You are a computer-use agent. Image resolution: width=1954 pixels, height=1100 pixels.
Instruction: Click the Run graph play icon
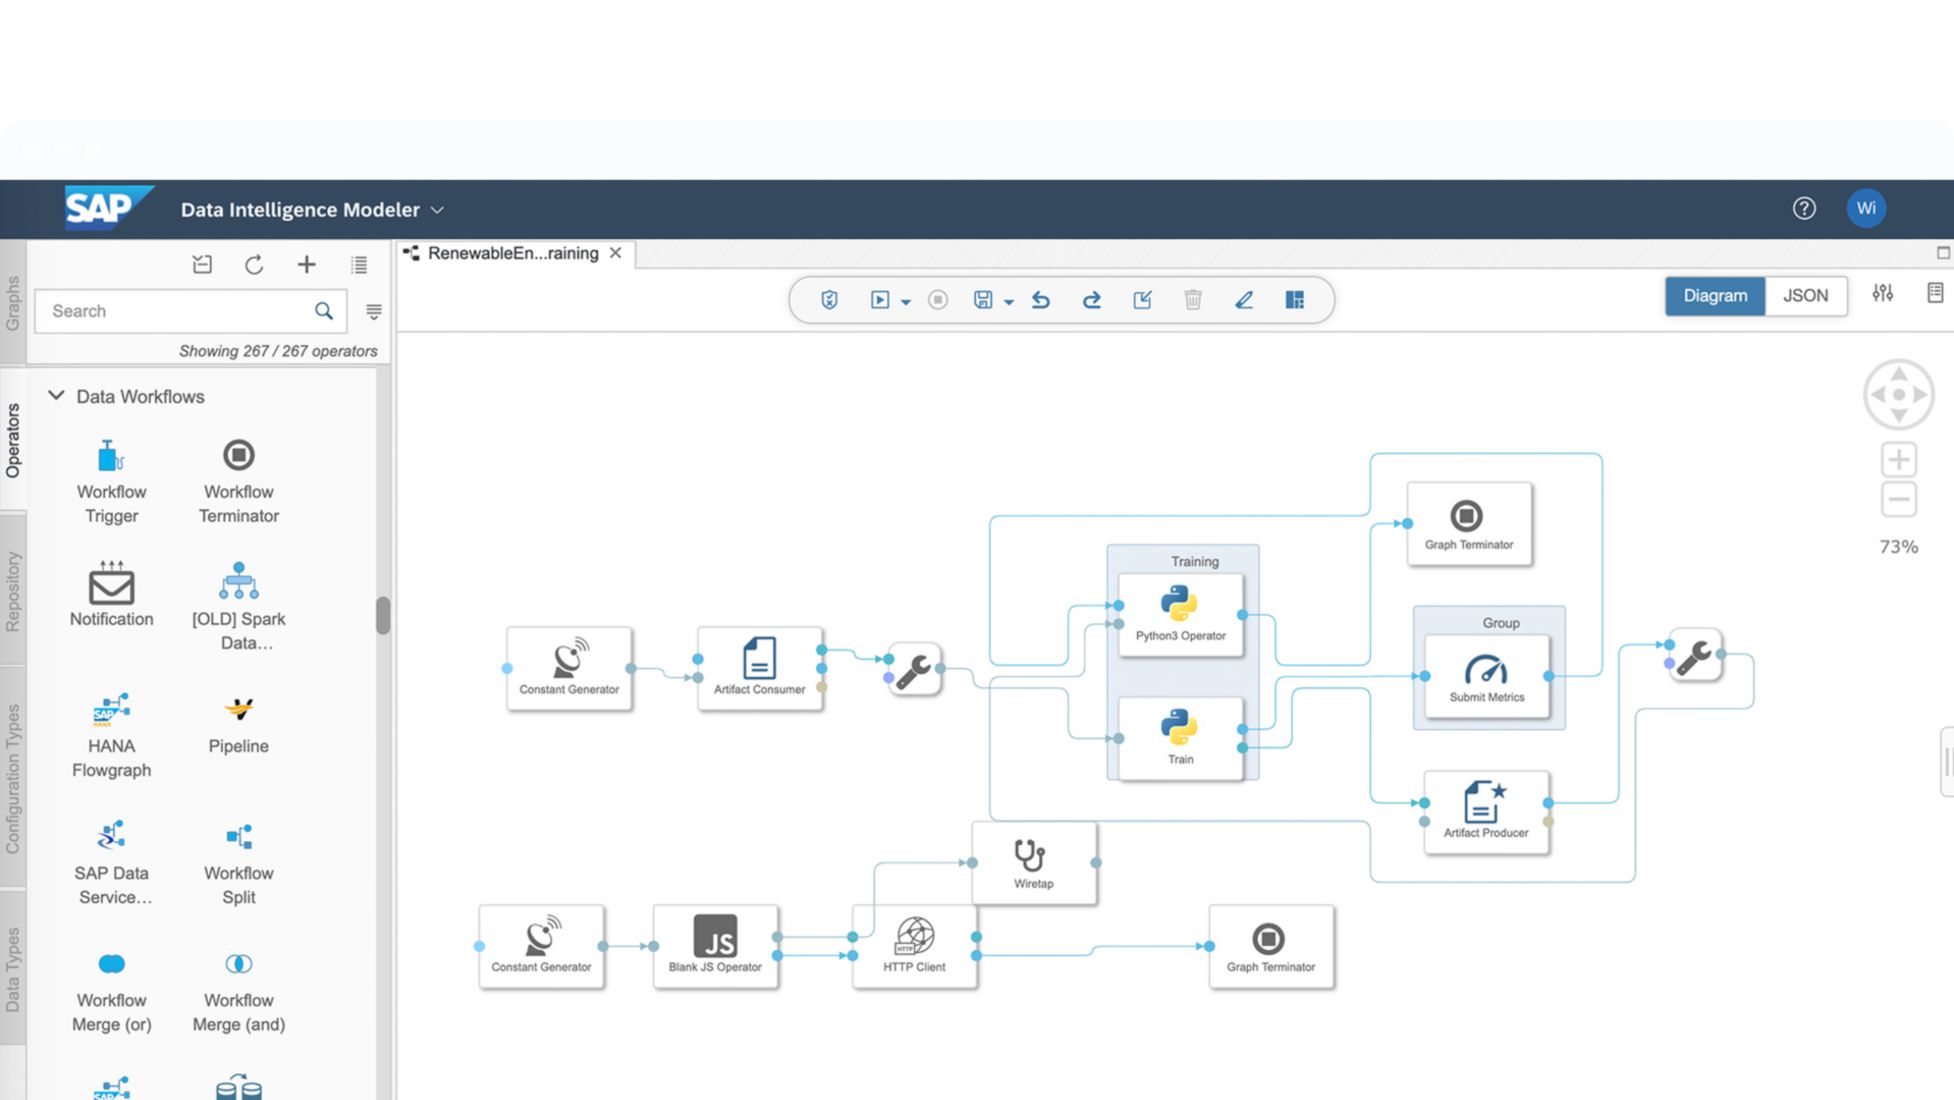click(879, 300)
